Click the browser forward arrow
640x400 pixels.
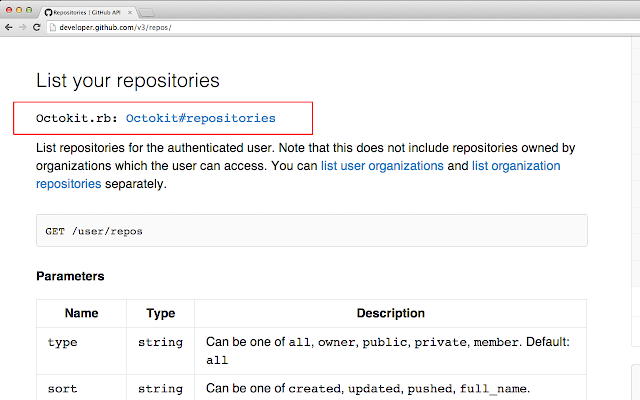pyautogui.click(x=22, y=27)
